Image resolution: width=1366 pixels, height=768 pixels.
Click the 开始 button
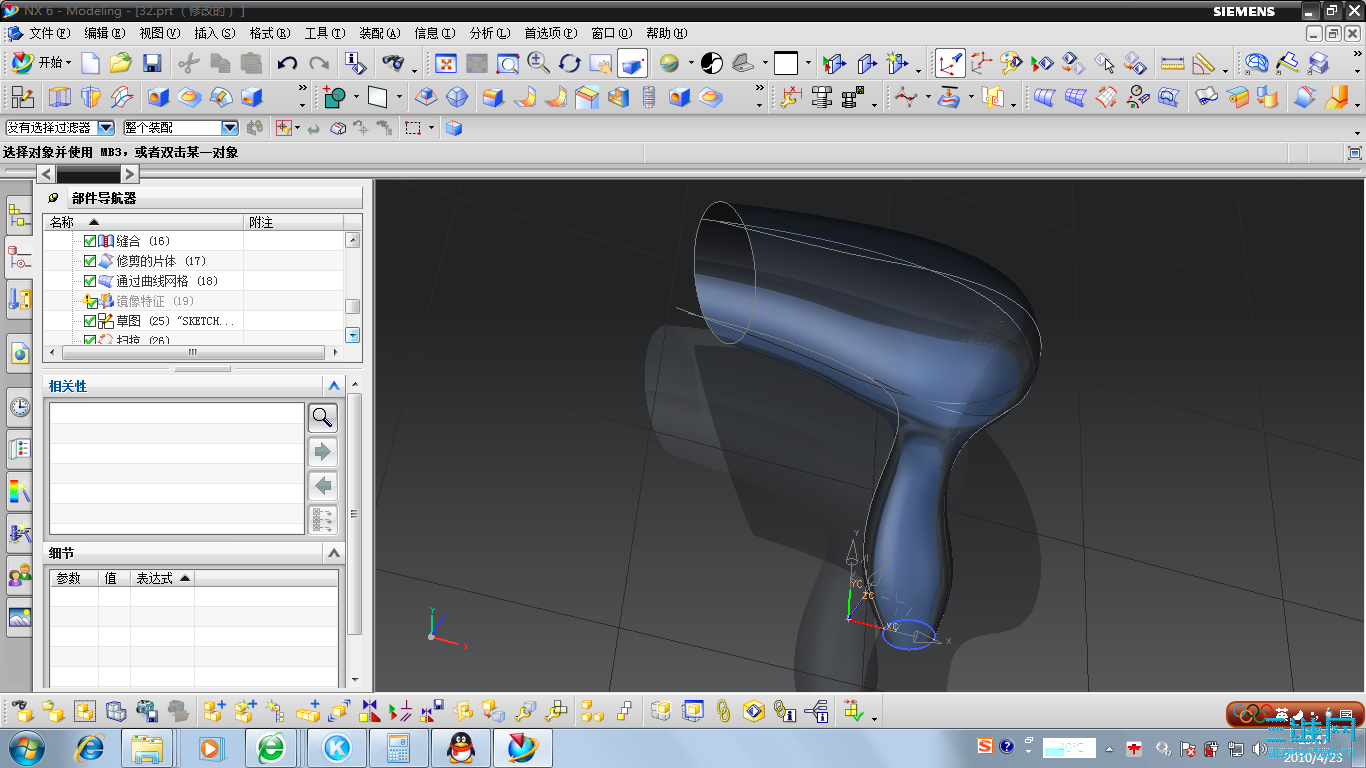point(41,63)
